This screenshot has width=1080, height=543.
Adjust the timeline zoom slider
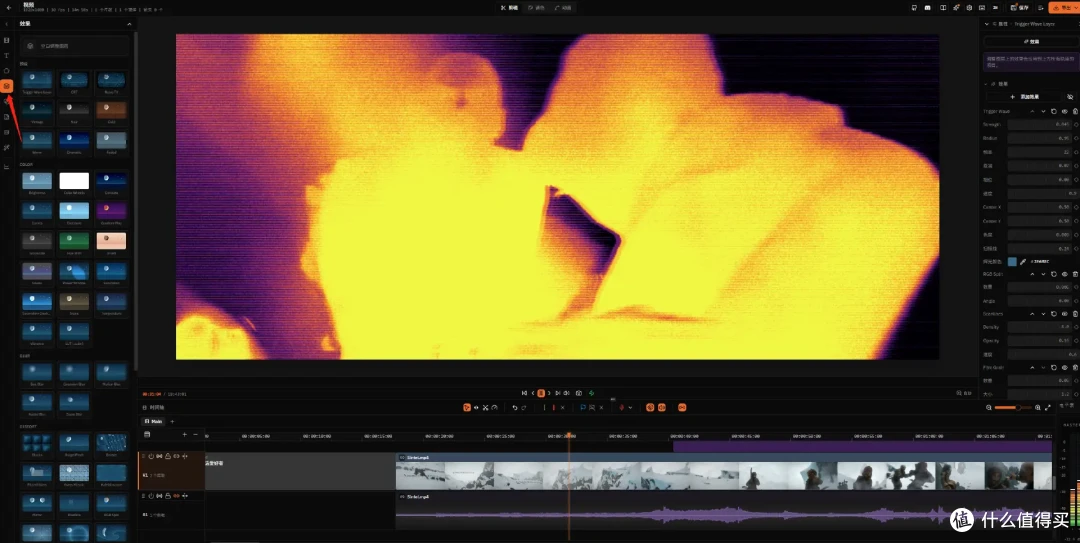click(x=1013, y=407)
